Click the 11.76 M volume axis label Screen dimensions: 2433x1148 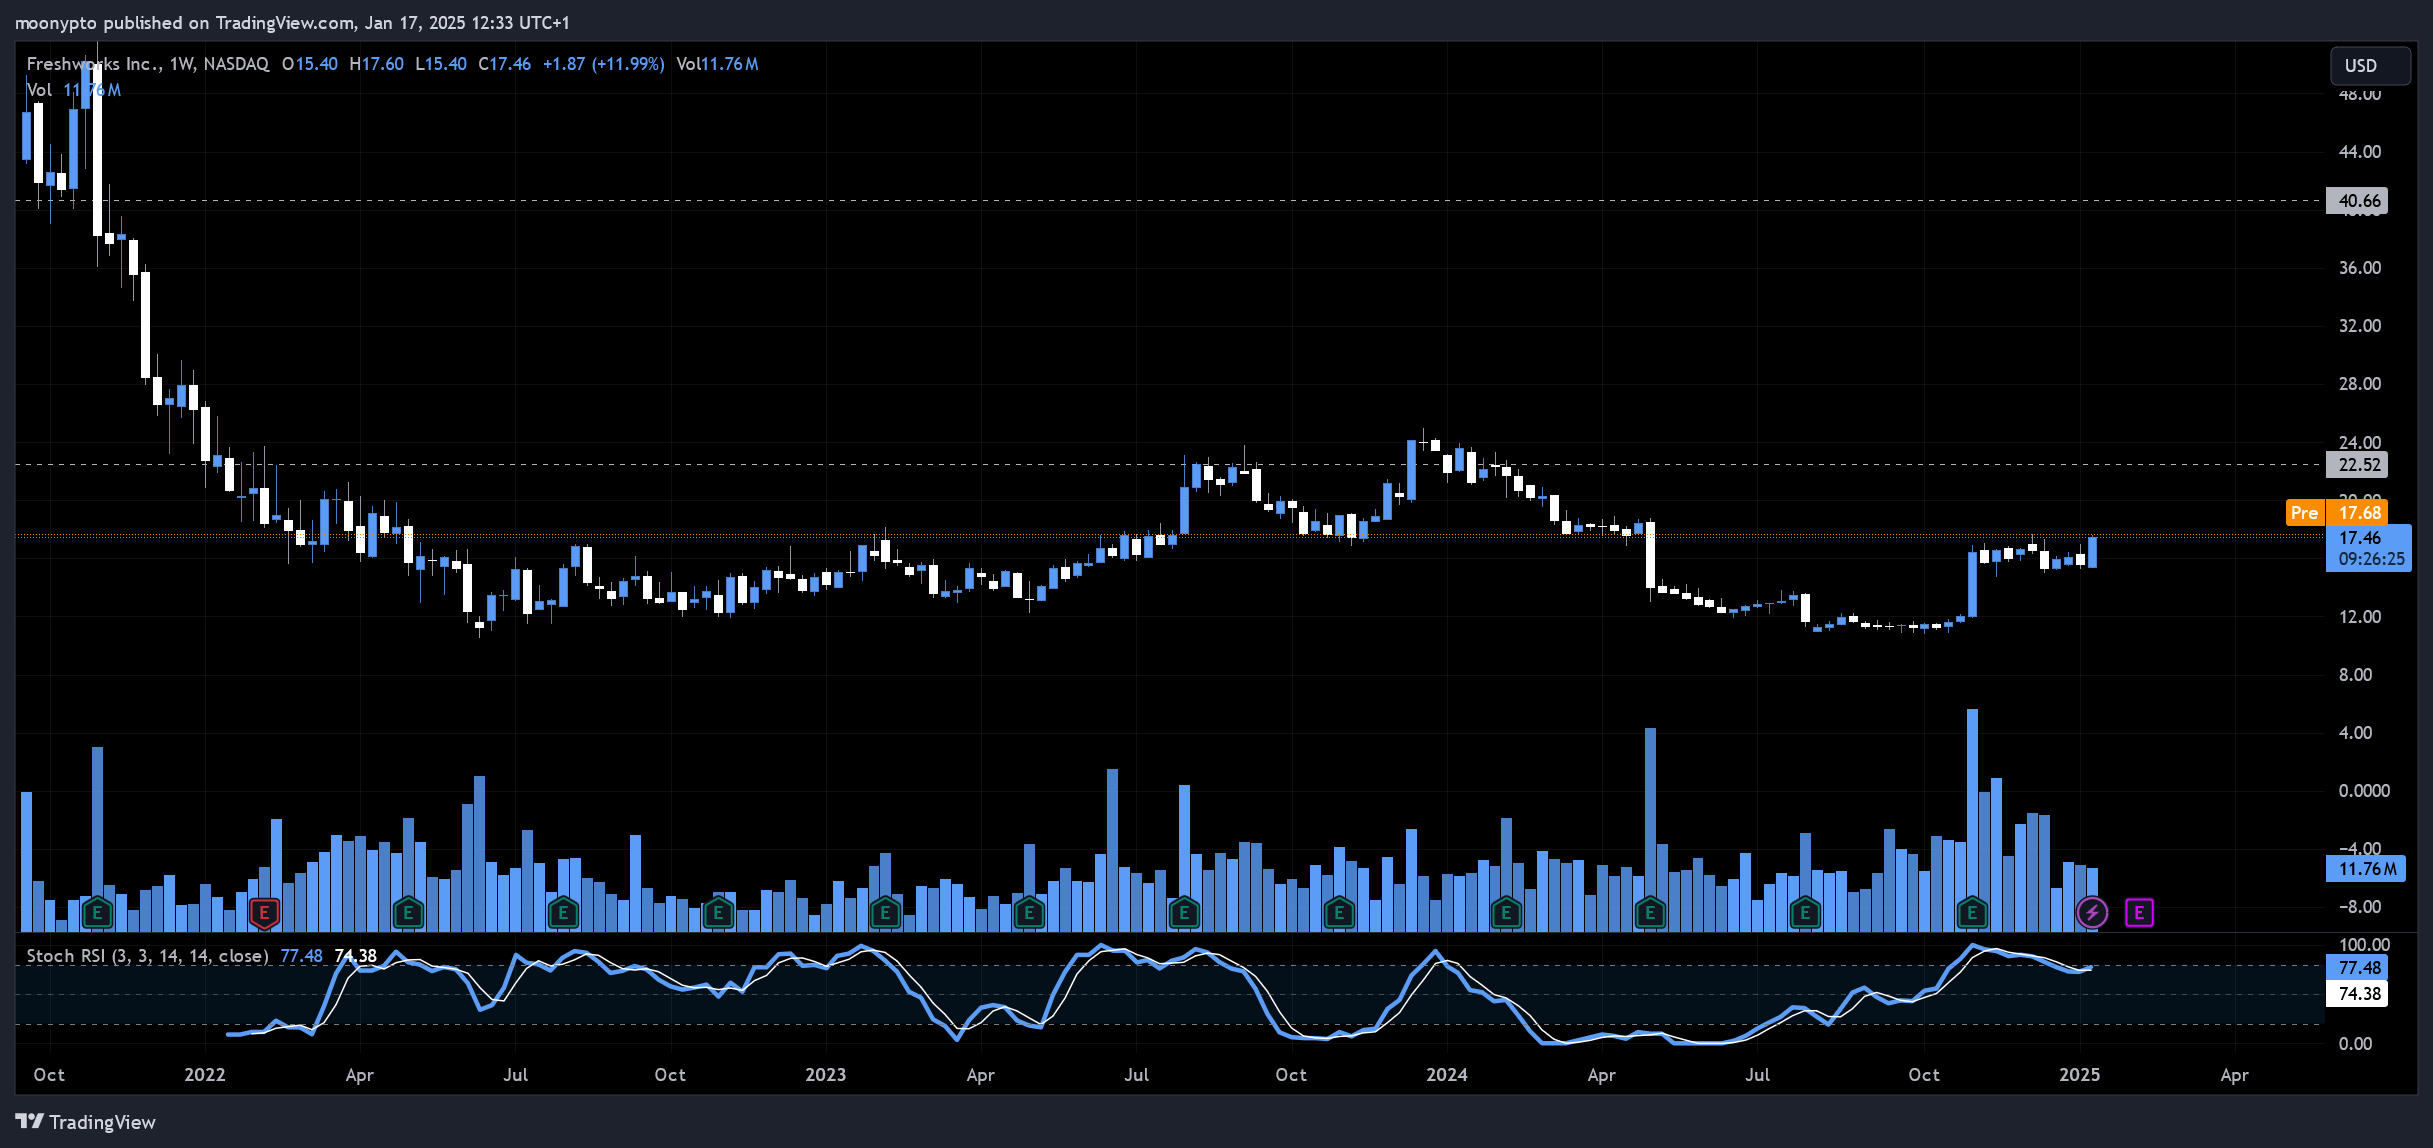(2366, 869)
